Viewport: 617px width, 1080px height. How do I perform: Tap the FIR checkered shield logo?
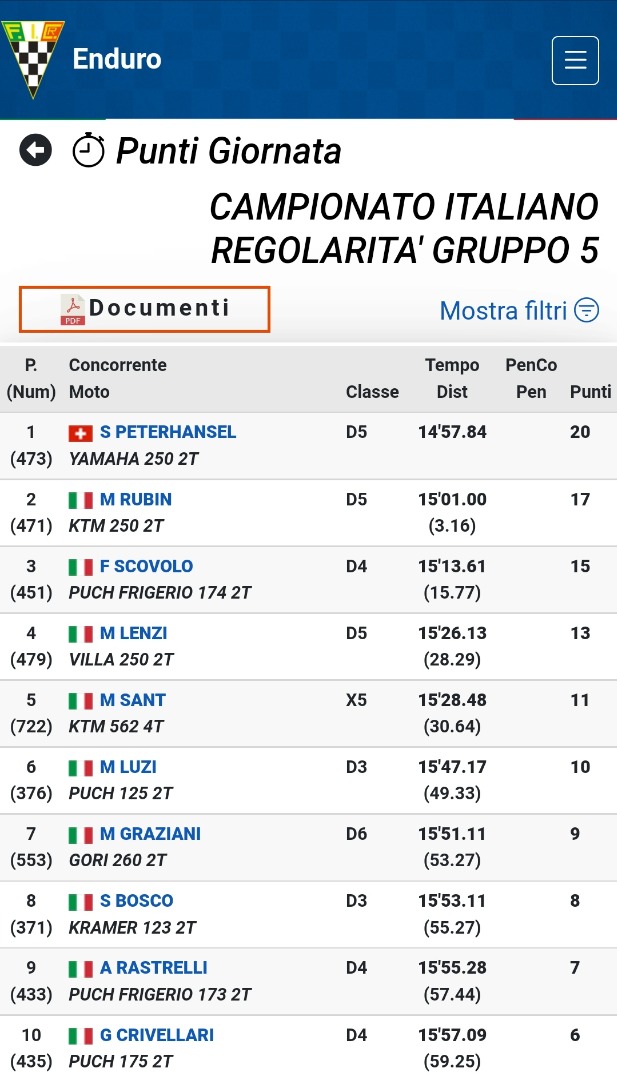pos(32,59)
